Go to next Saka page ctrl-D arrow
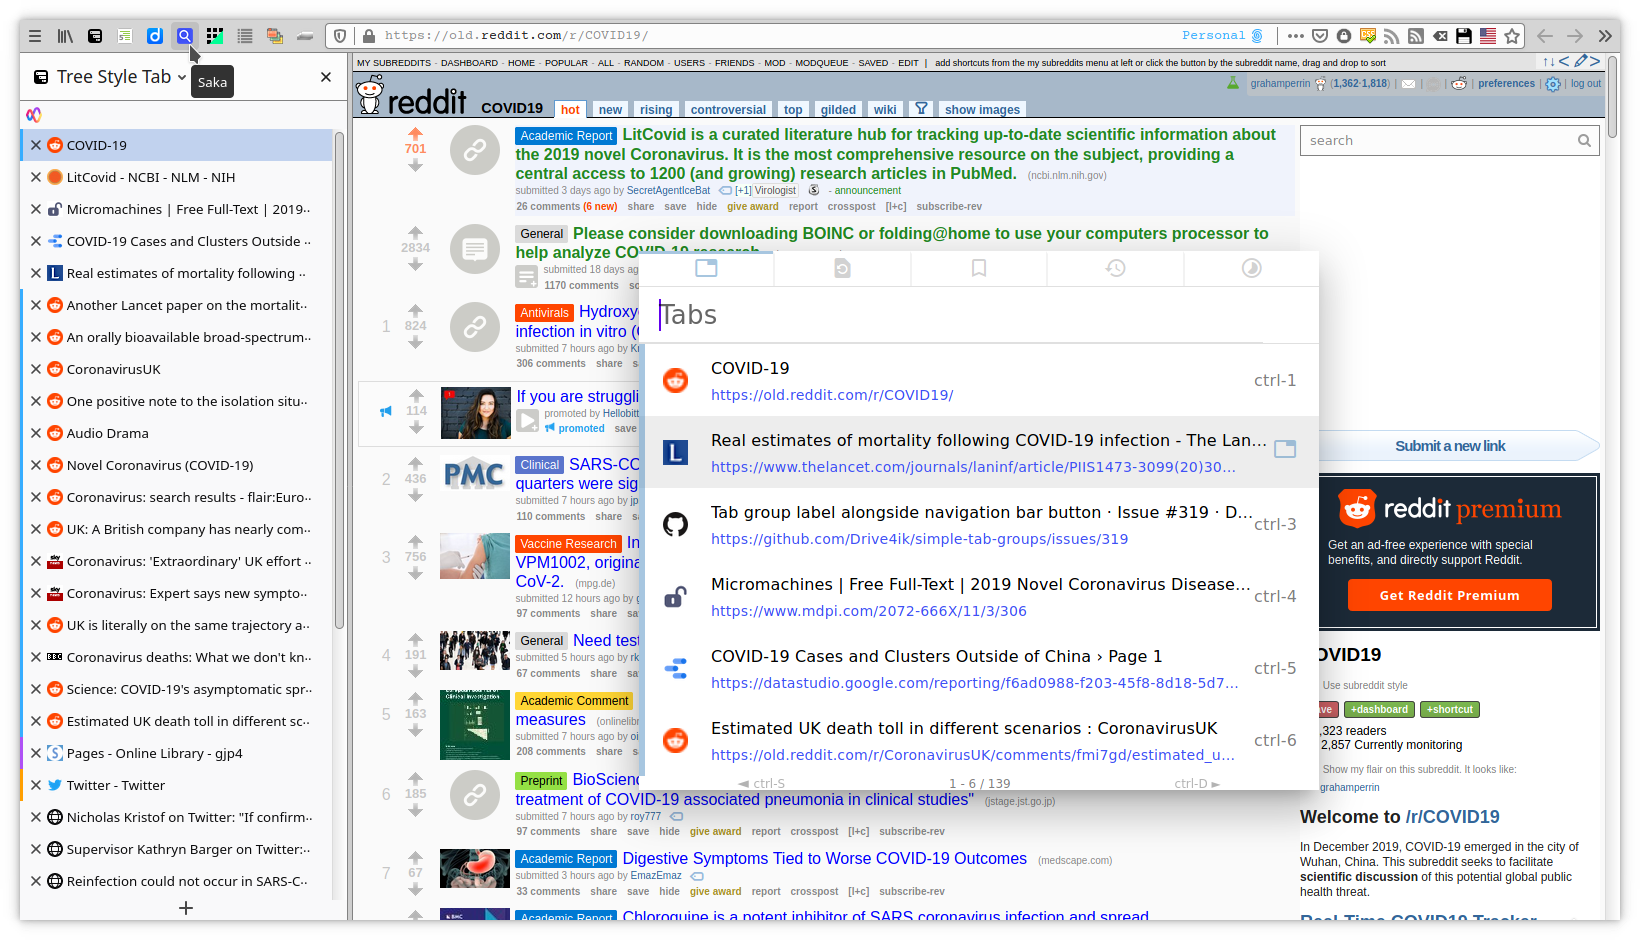The width and height of the screenshot is (1640, 940). pos(1197,784)
